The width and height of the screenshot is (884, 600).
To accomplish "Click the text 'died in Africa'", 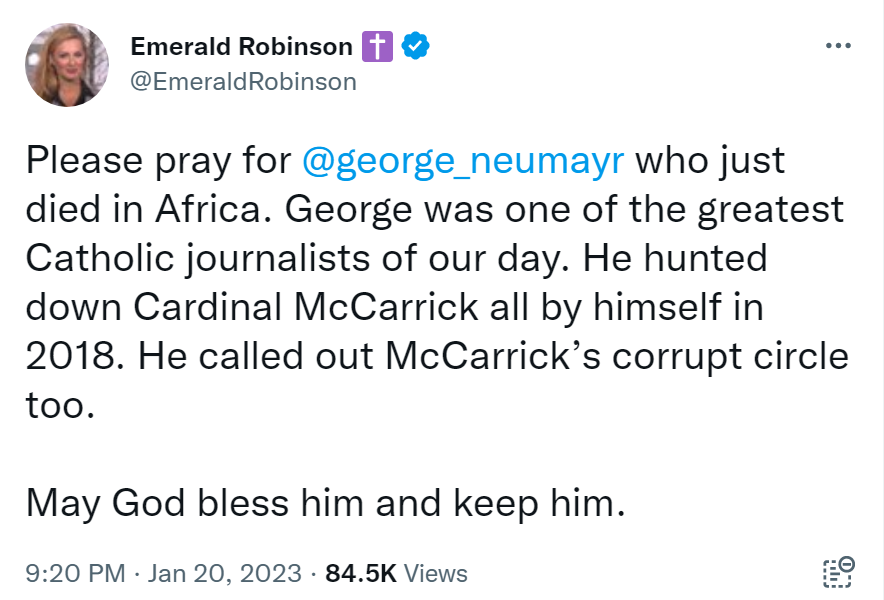I will click(144, 209).
